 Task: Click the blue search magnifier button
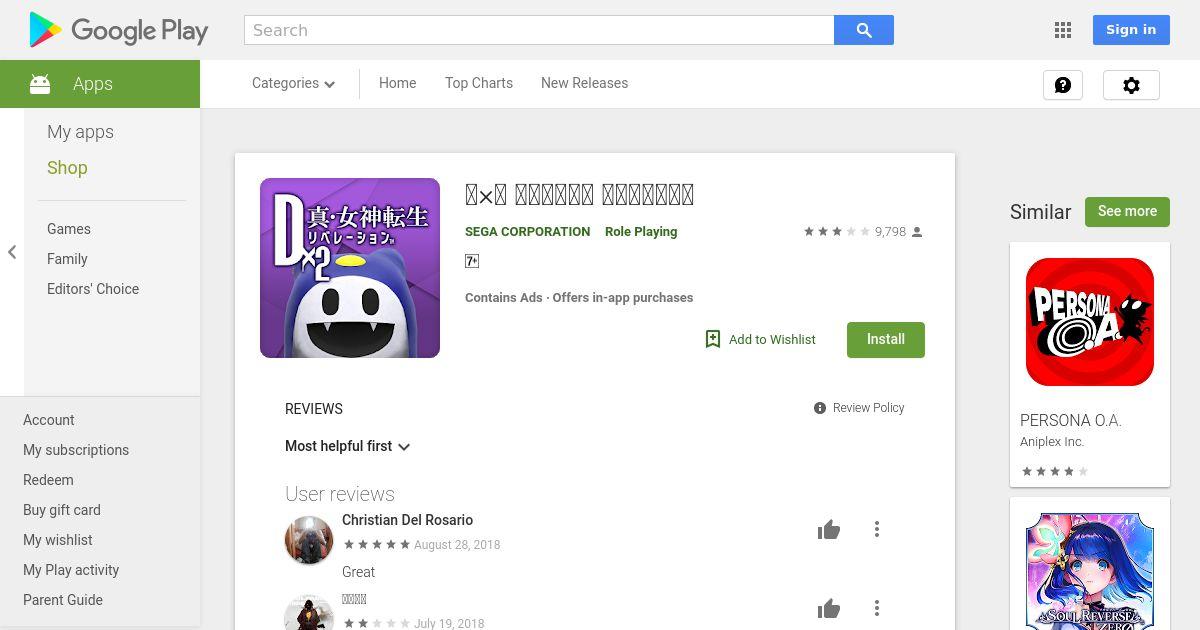coord(864,30)
